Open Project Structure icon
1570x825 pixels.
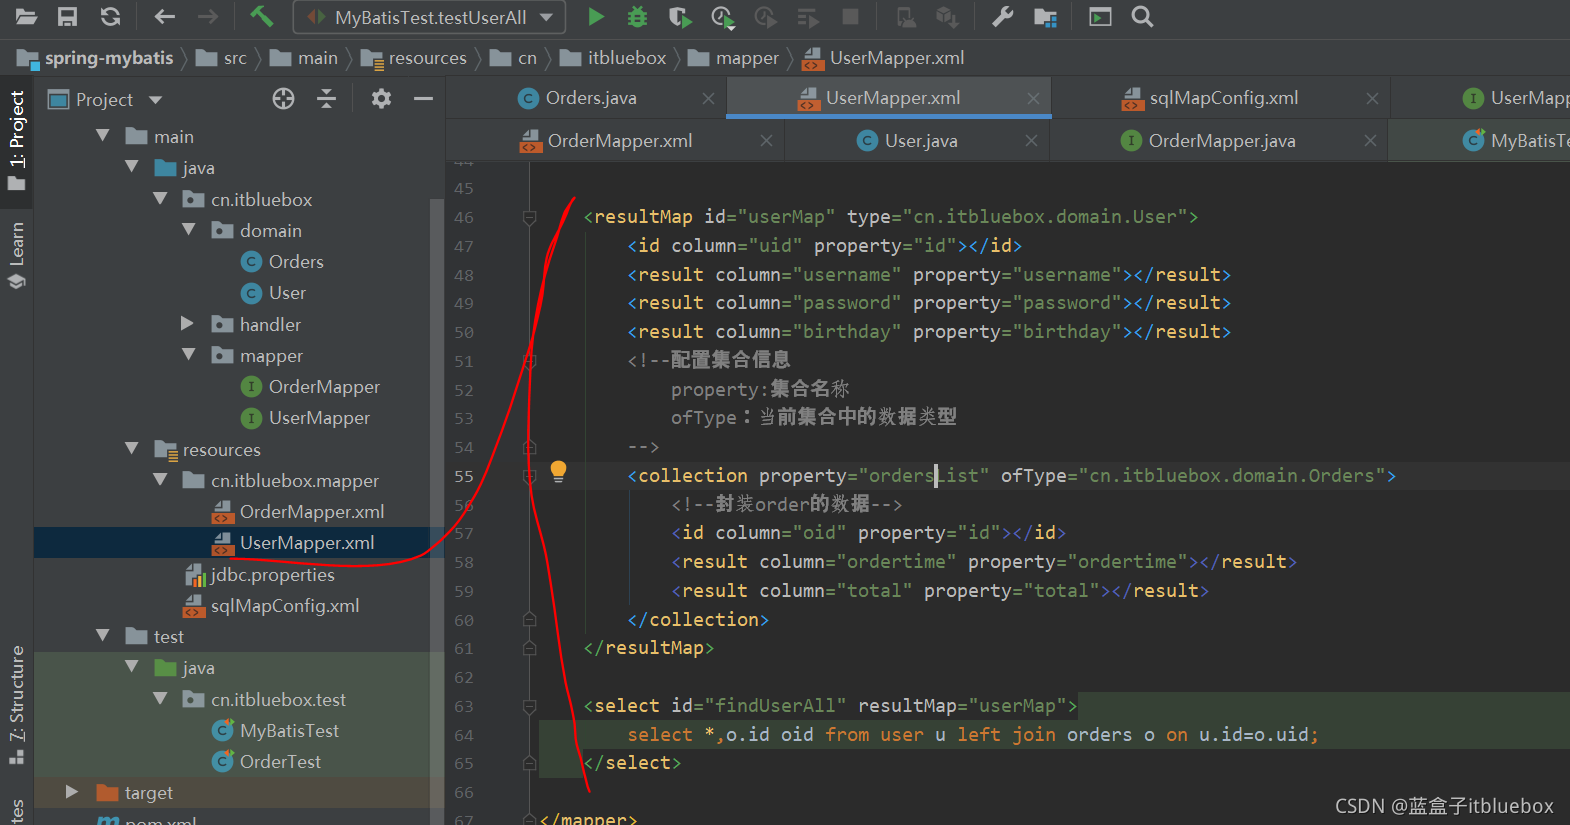pyautogui.click(x=1045, y=16)
